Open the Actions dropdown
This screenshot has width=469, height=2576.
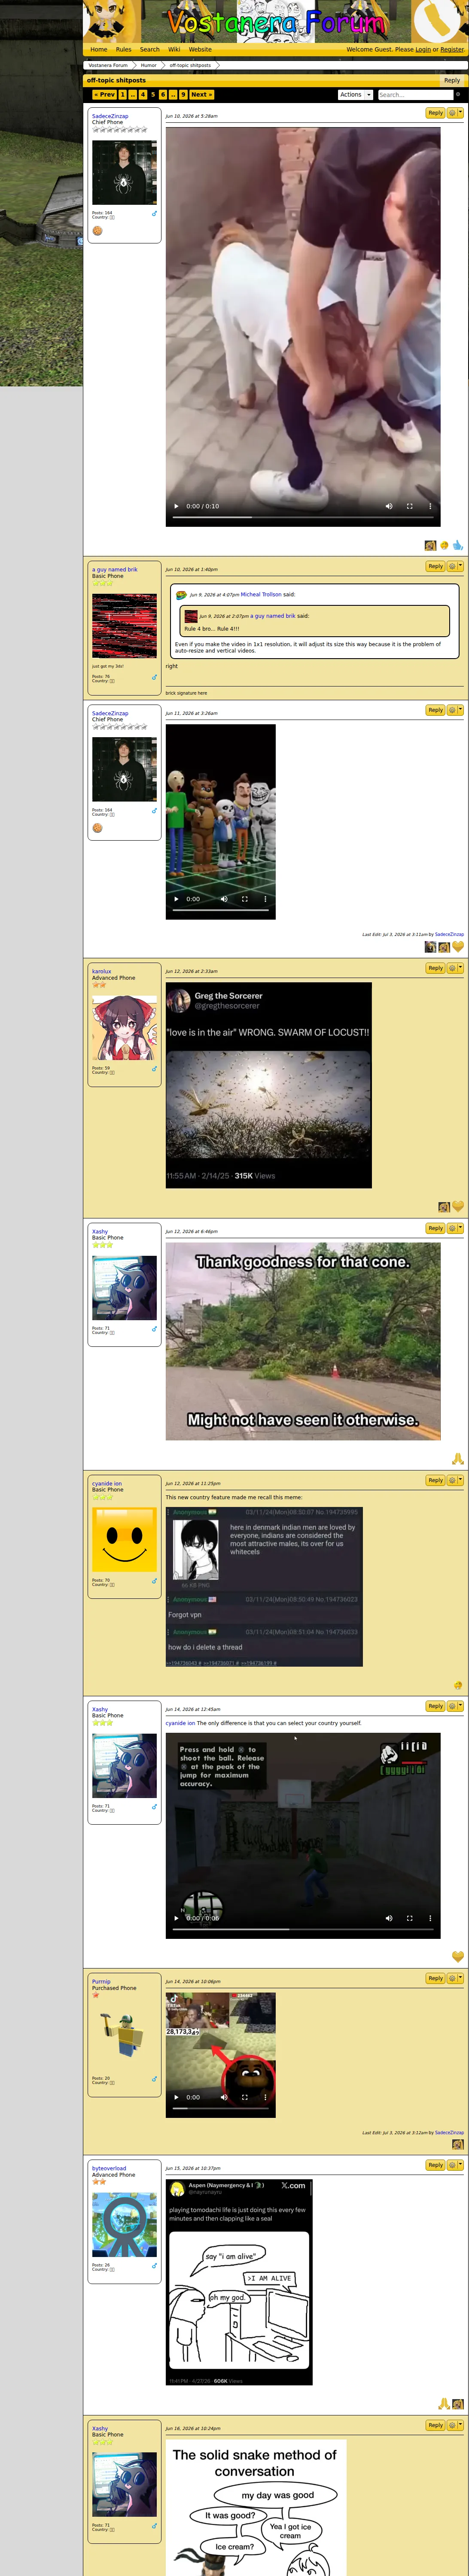click(355, 95)
